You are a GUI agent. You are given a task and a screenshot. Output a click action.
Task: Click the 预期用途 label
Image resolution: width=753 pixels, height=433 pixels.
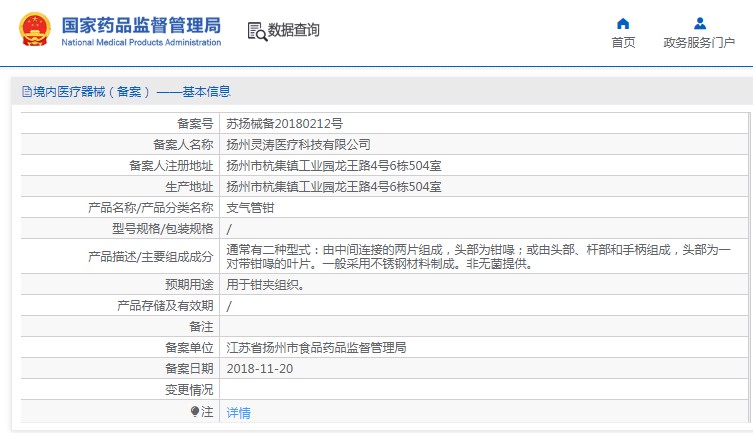(x=189, y=285)
